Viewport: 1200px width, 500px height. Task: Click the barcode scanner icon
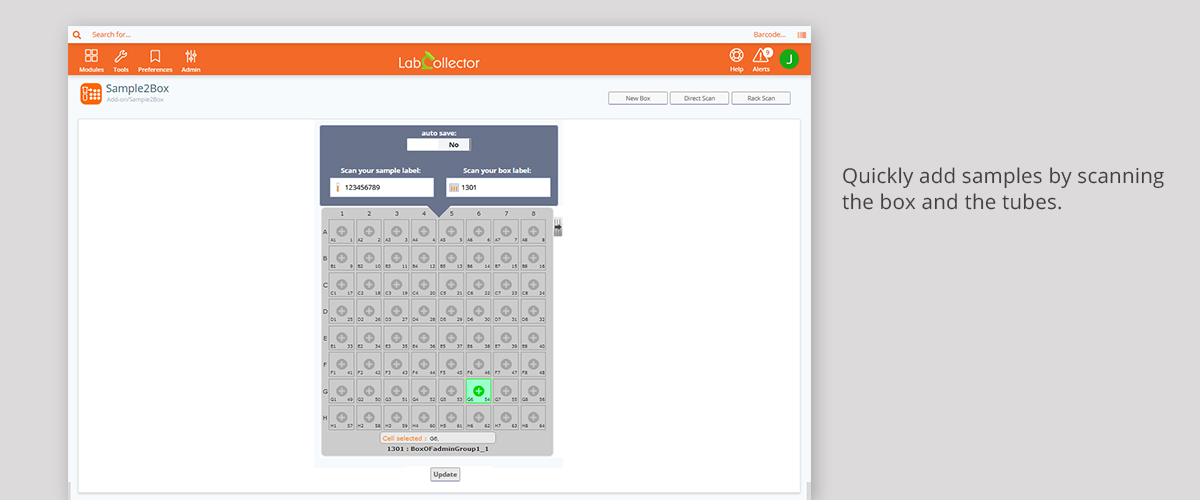tap(802, 35)
